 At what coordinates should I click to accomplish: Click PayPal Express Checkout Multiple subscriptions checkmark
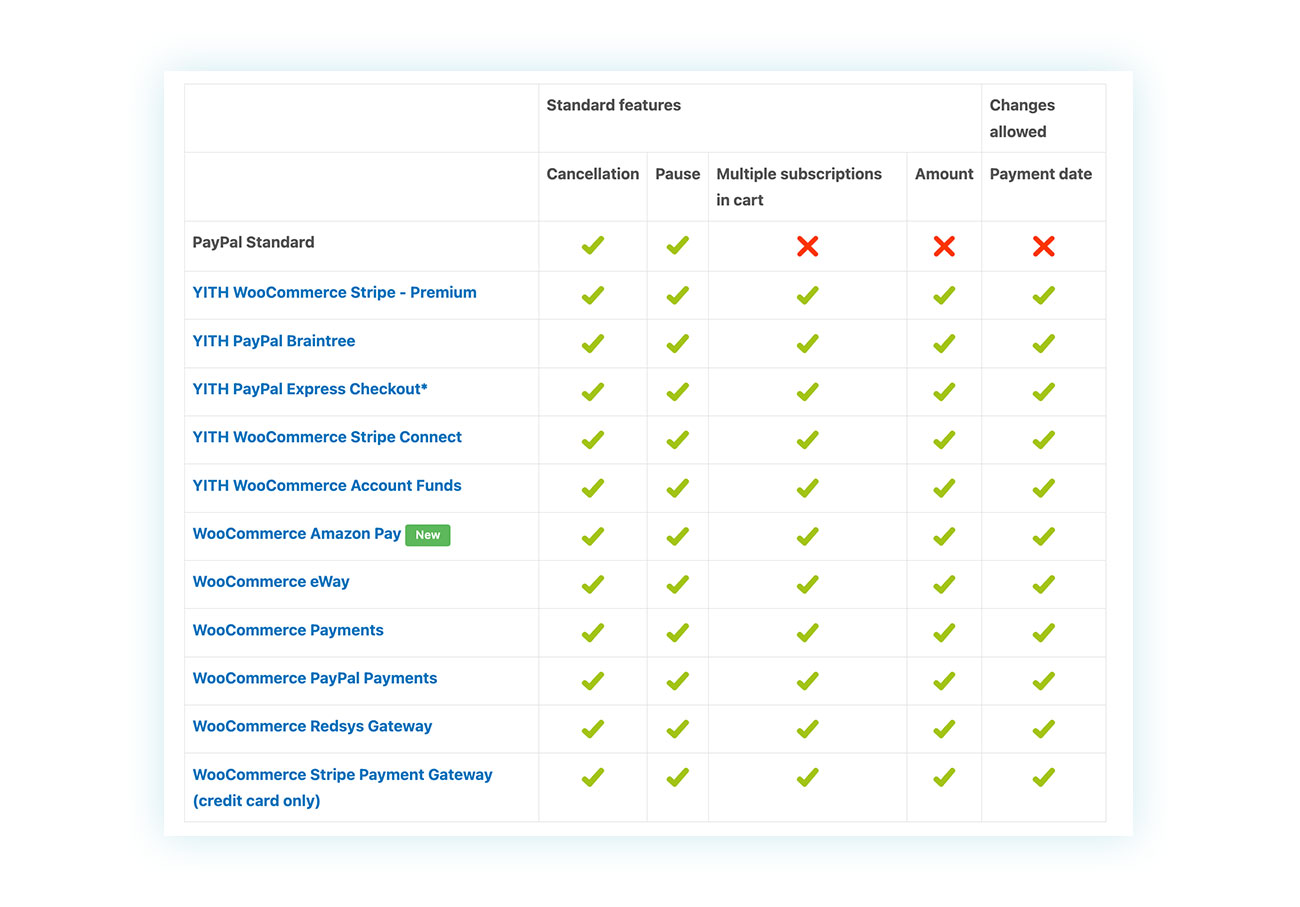[x=808, y=391]
